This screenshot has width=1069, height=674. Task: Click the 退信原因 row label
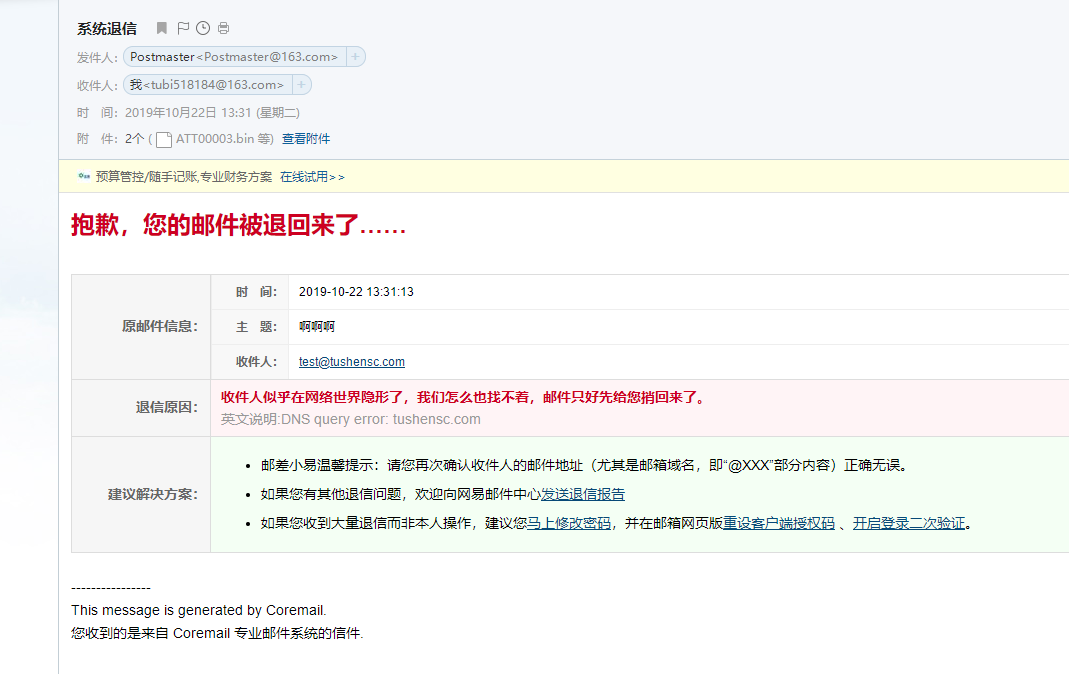(x=166, y=408)
